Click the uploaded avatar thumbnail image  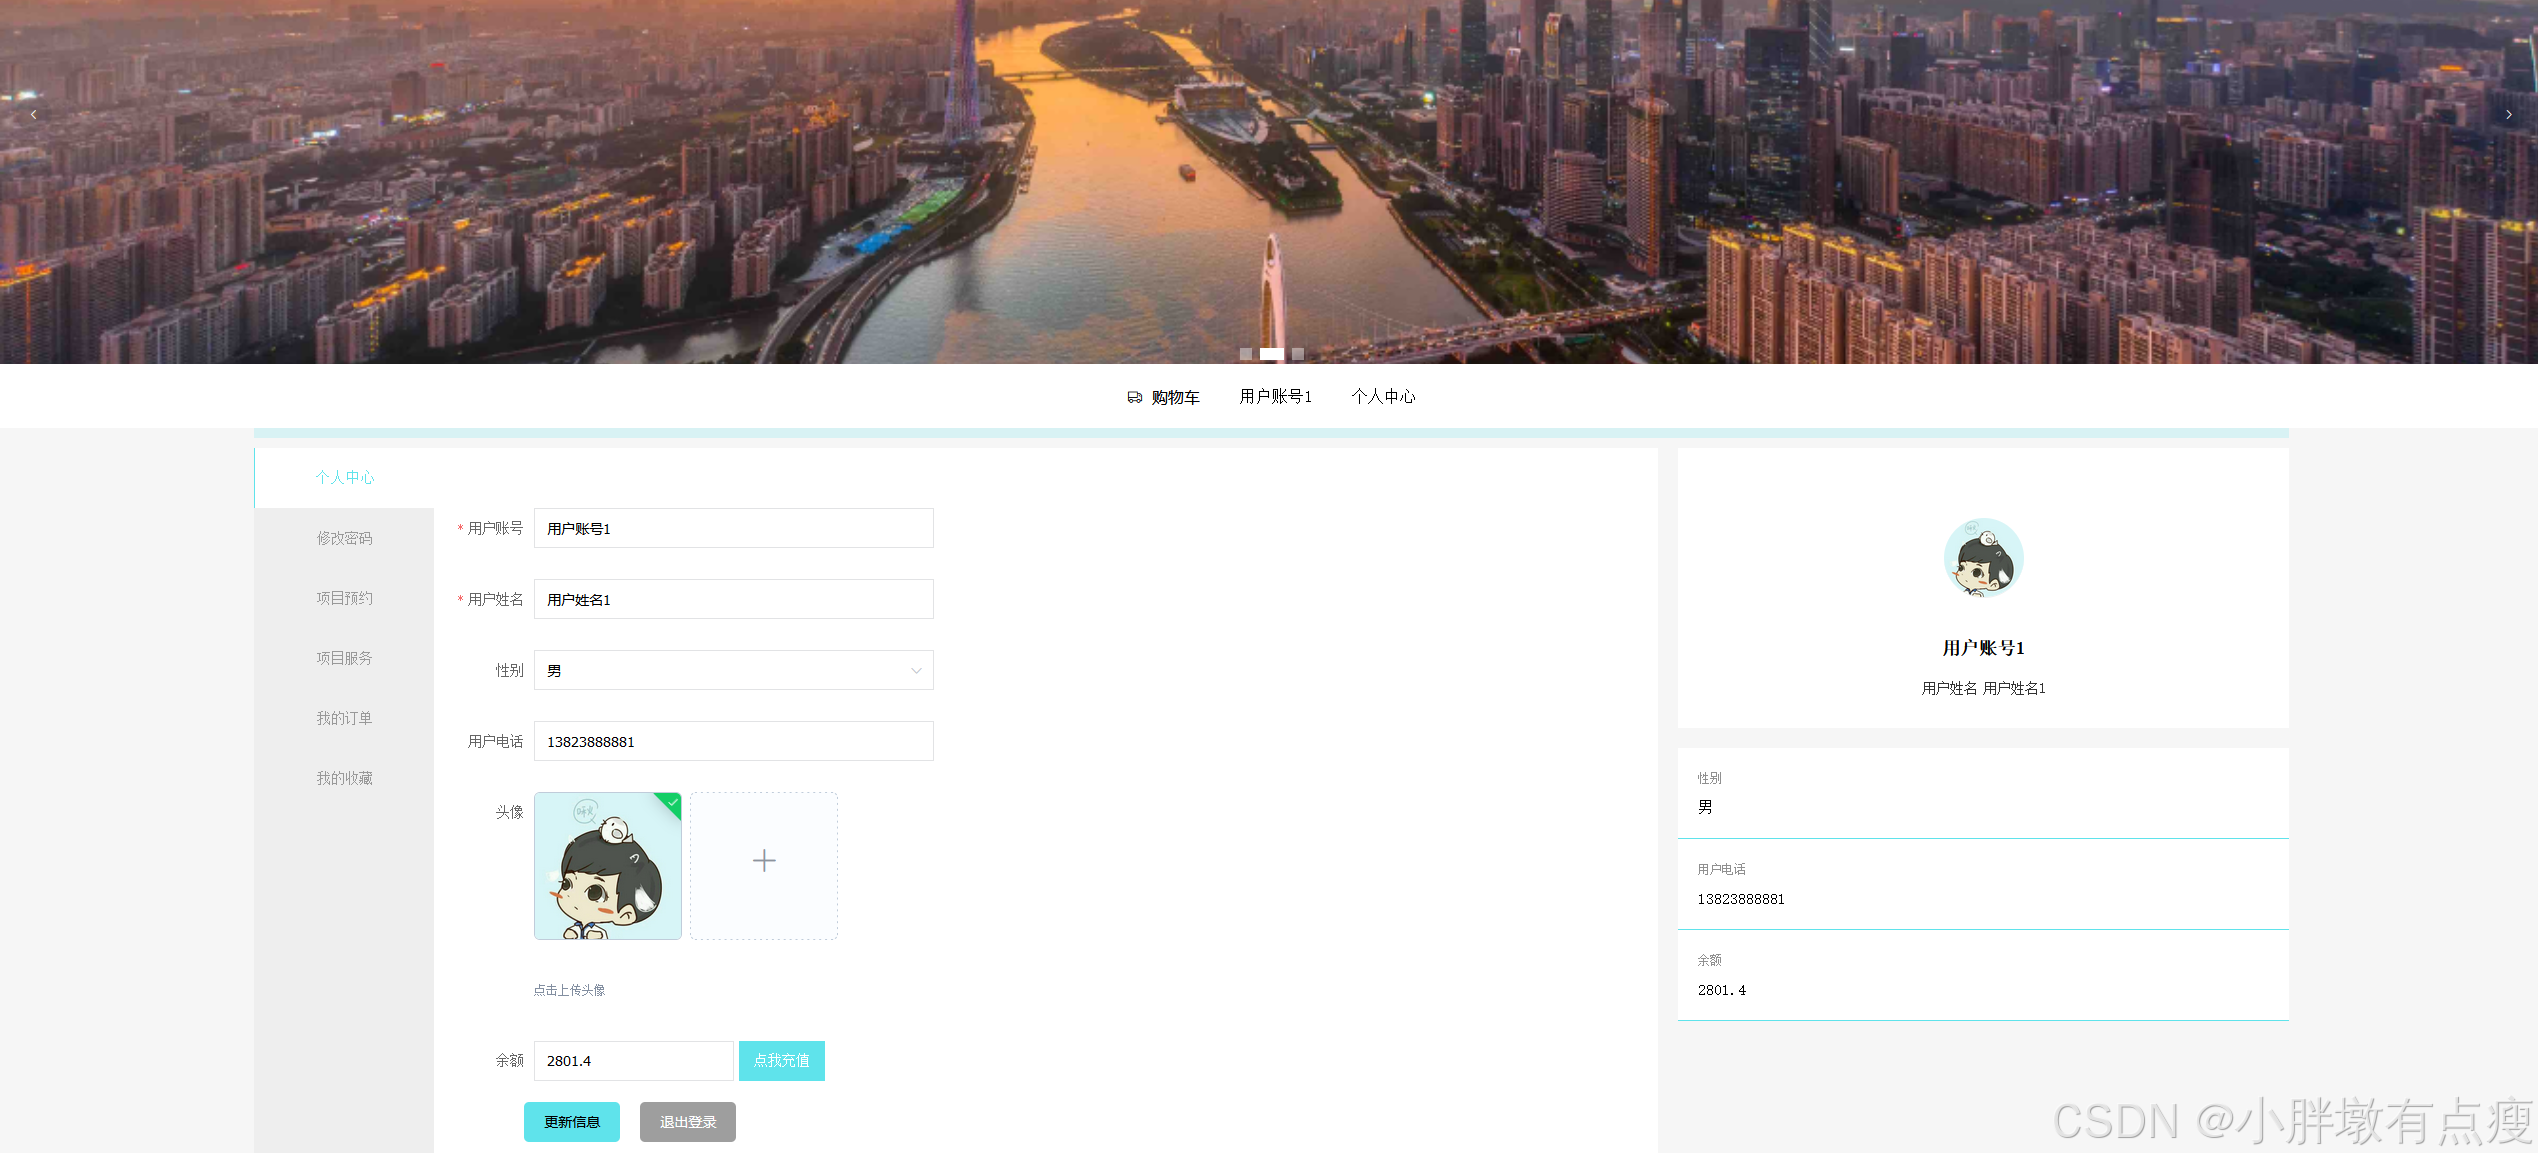click(x=607, y=866)
